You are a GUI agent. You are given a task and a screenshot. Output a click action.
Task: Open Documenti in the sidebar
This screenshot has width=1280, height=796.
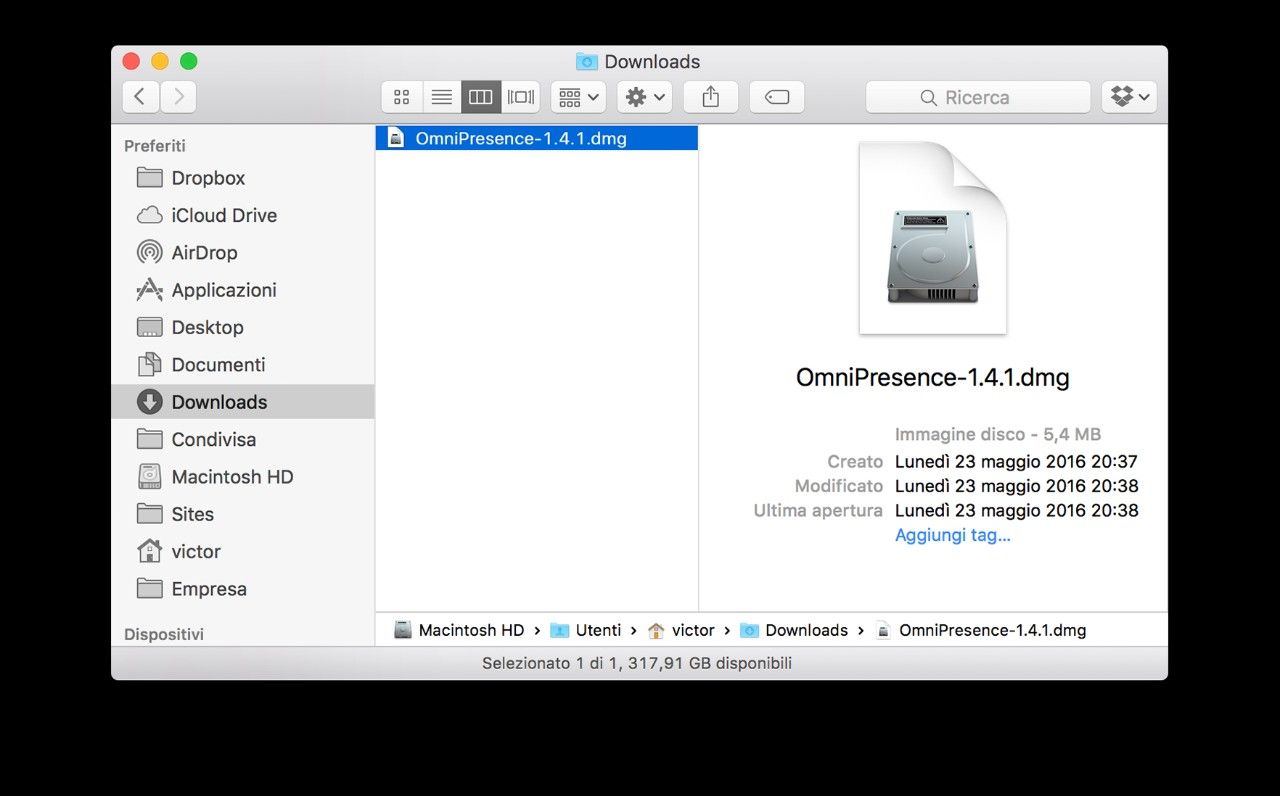pos(243,365)
